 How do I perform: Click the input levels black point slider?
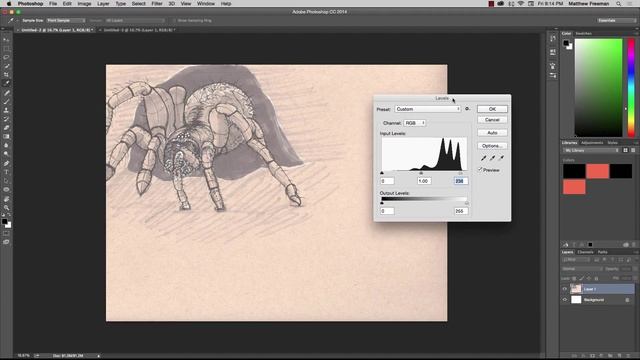pyautogui.click(x=382, y=173)
